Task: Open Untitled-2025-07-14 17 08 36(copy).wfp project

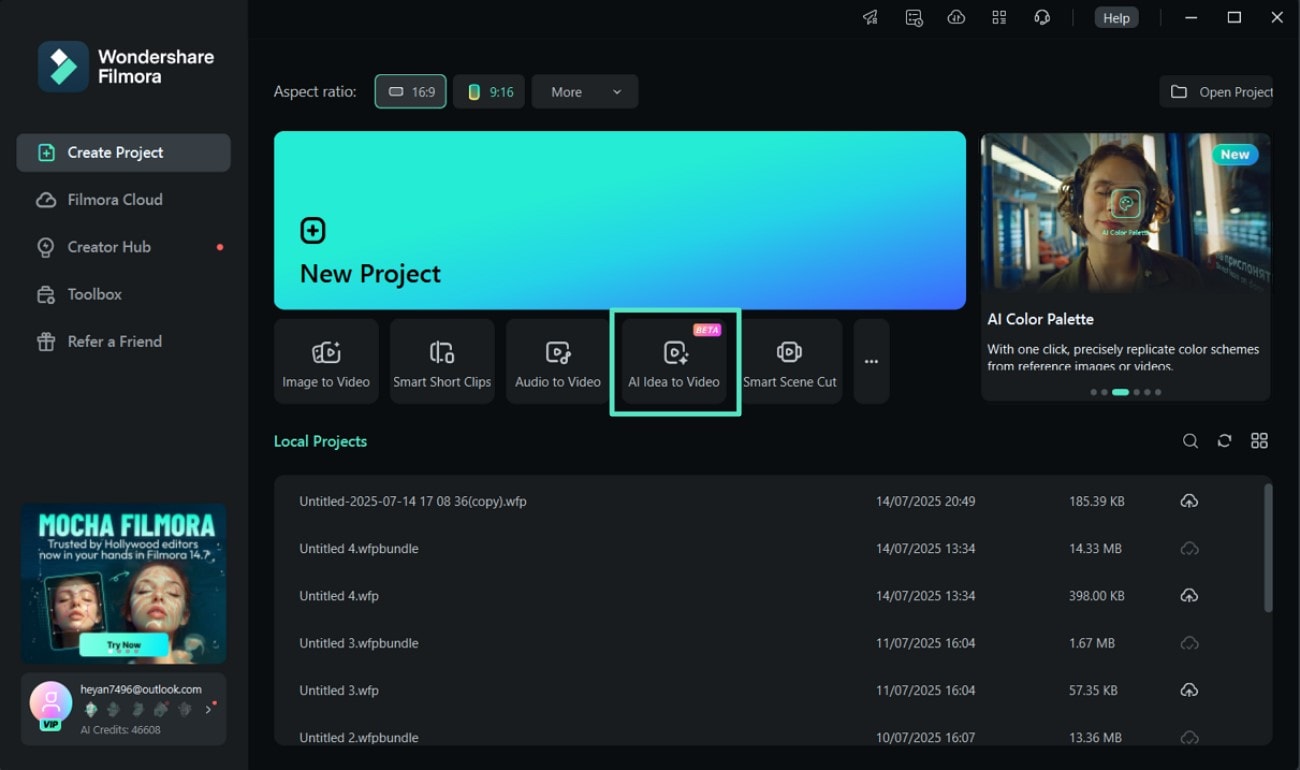Action: tap(768, 501)
